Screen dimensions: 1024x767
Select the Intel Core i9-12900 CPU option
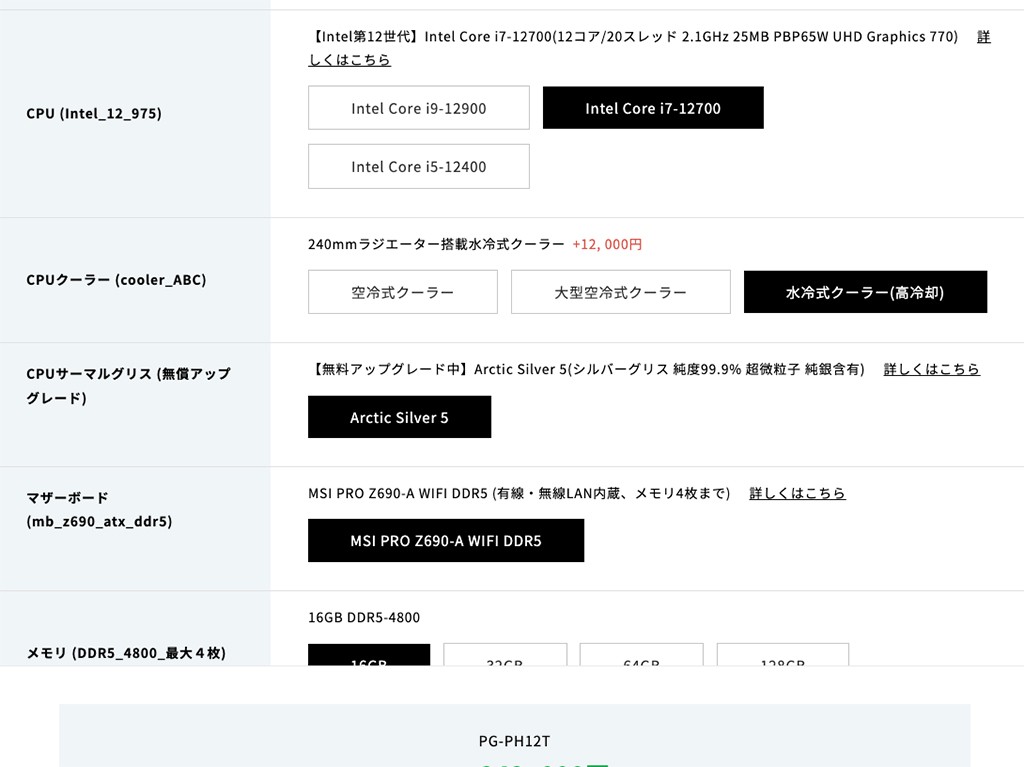coord(418,108)
